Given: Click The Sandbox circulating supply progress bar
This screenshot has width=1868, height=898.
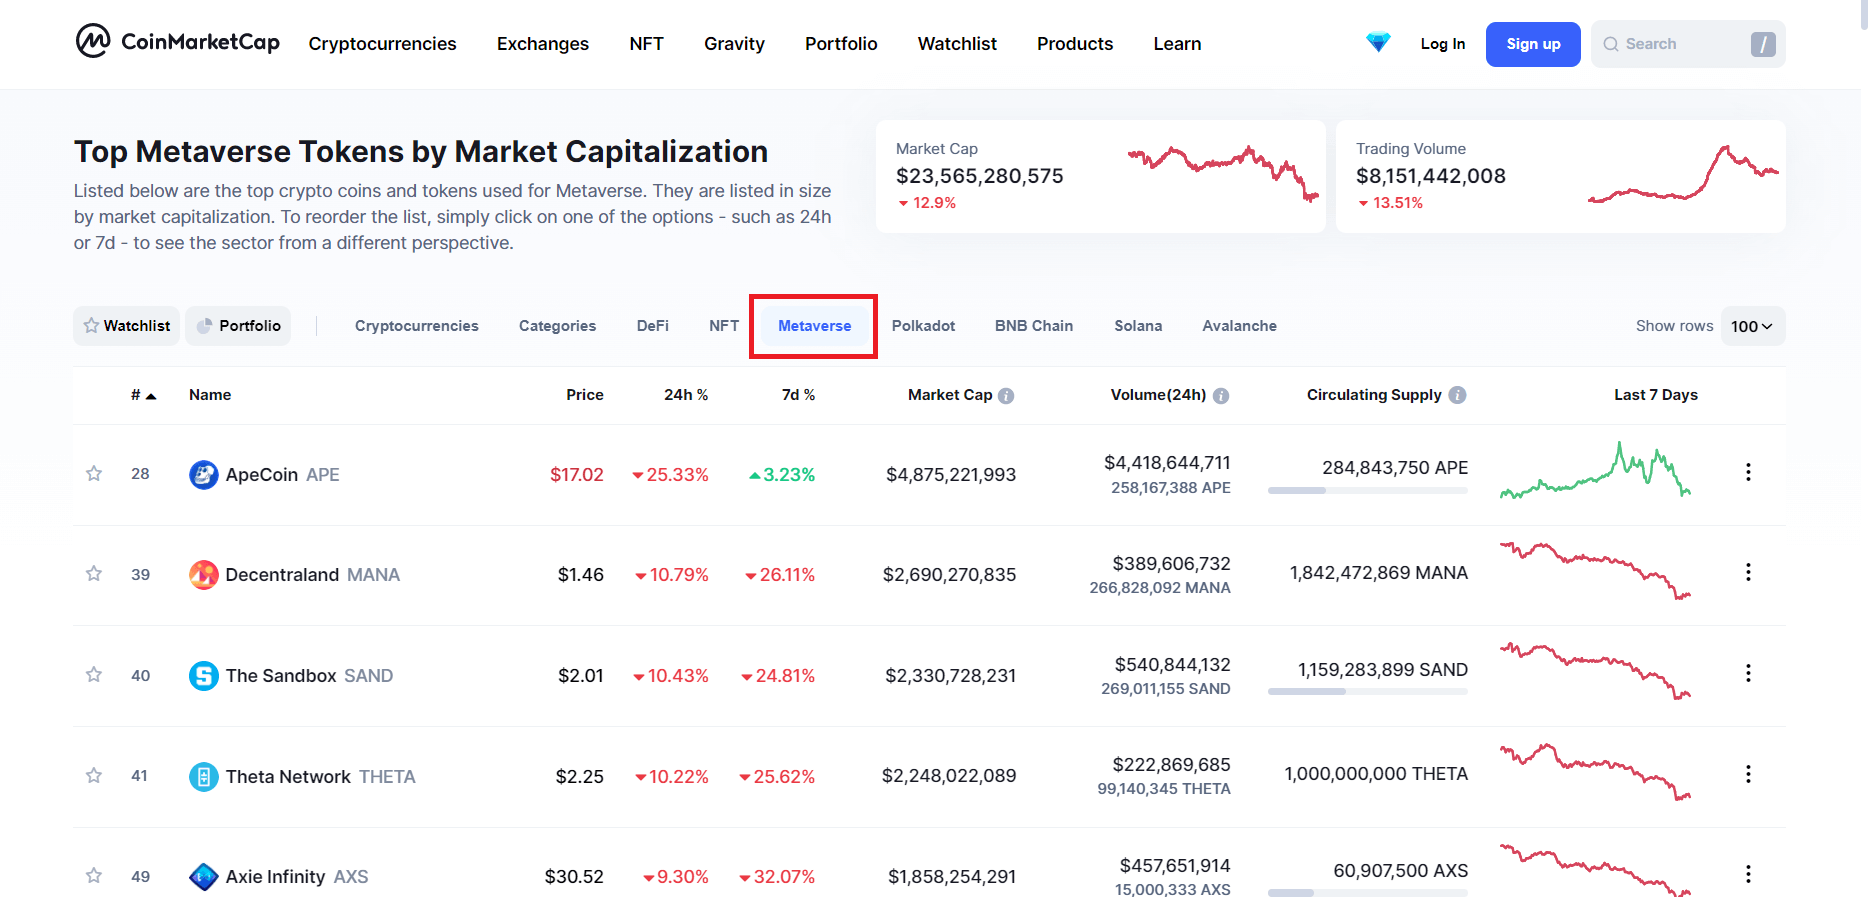Looking at the screenshot, I should point(1368,691).
